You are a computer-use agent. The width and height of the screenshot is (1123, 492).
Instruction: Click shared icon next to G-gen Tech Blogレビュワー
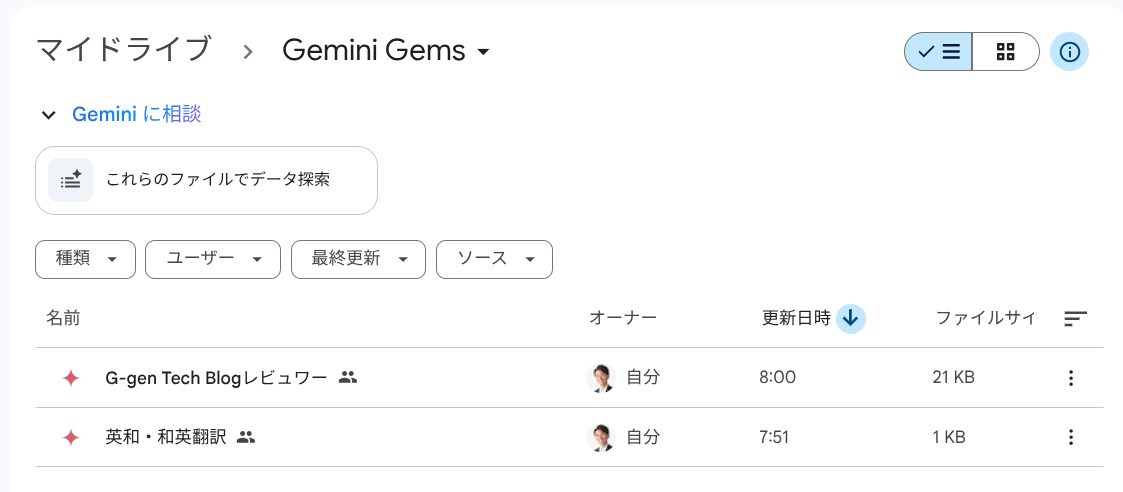tap(348, 378)
